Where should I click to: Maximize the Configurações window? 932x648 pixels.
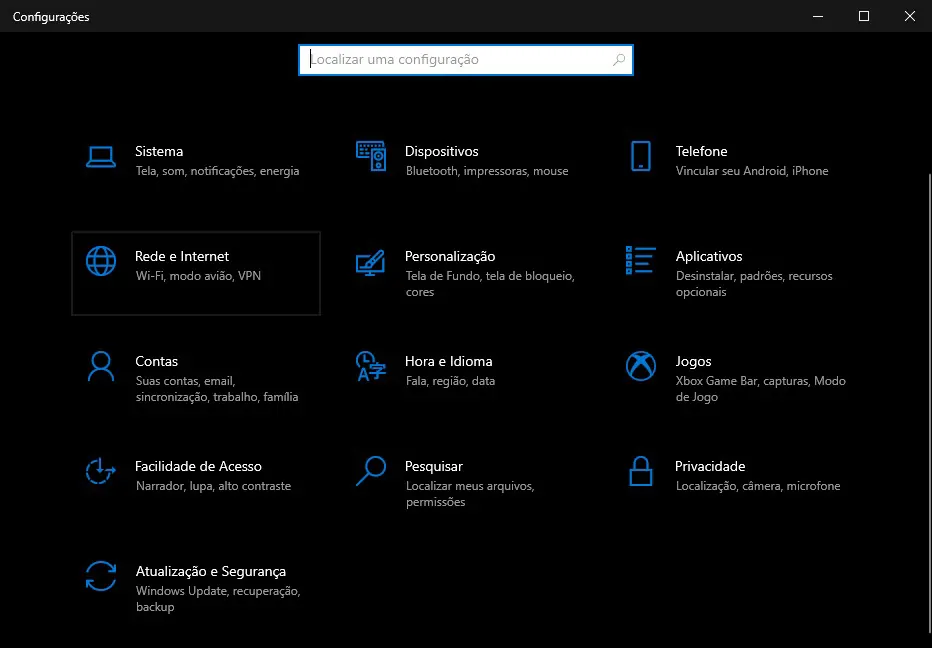tap(864, 16)
